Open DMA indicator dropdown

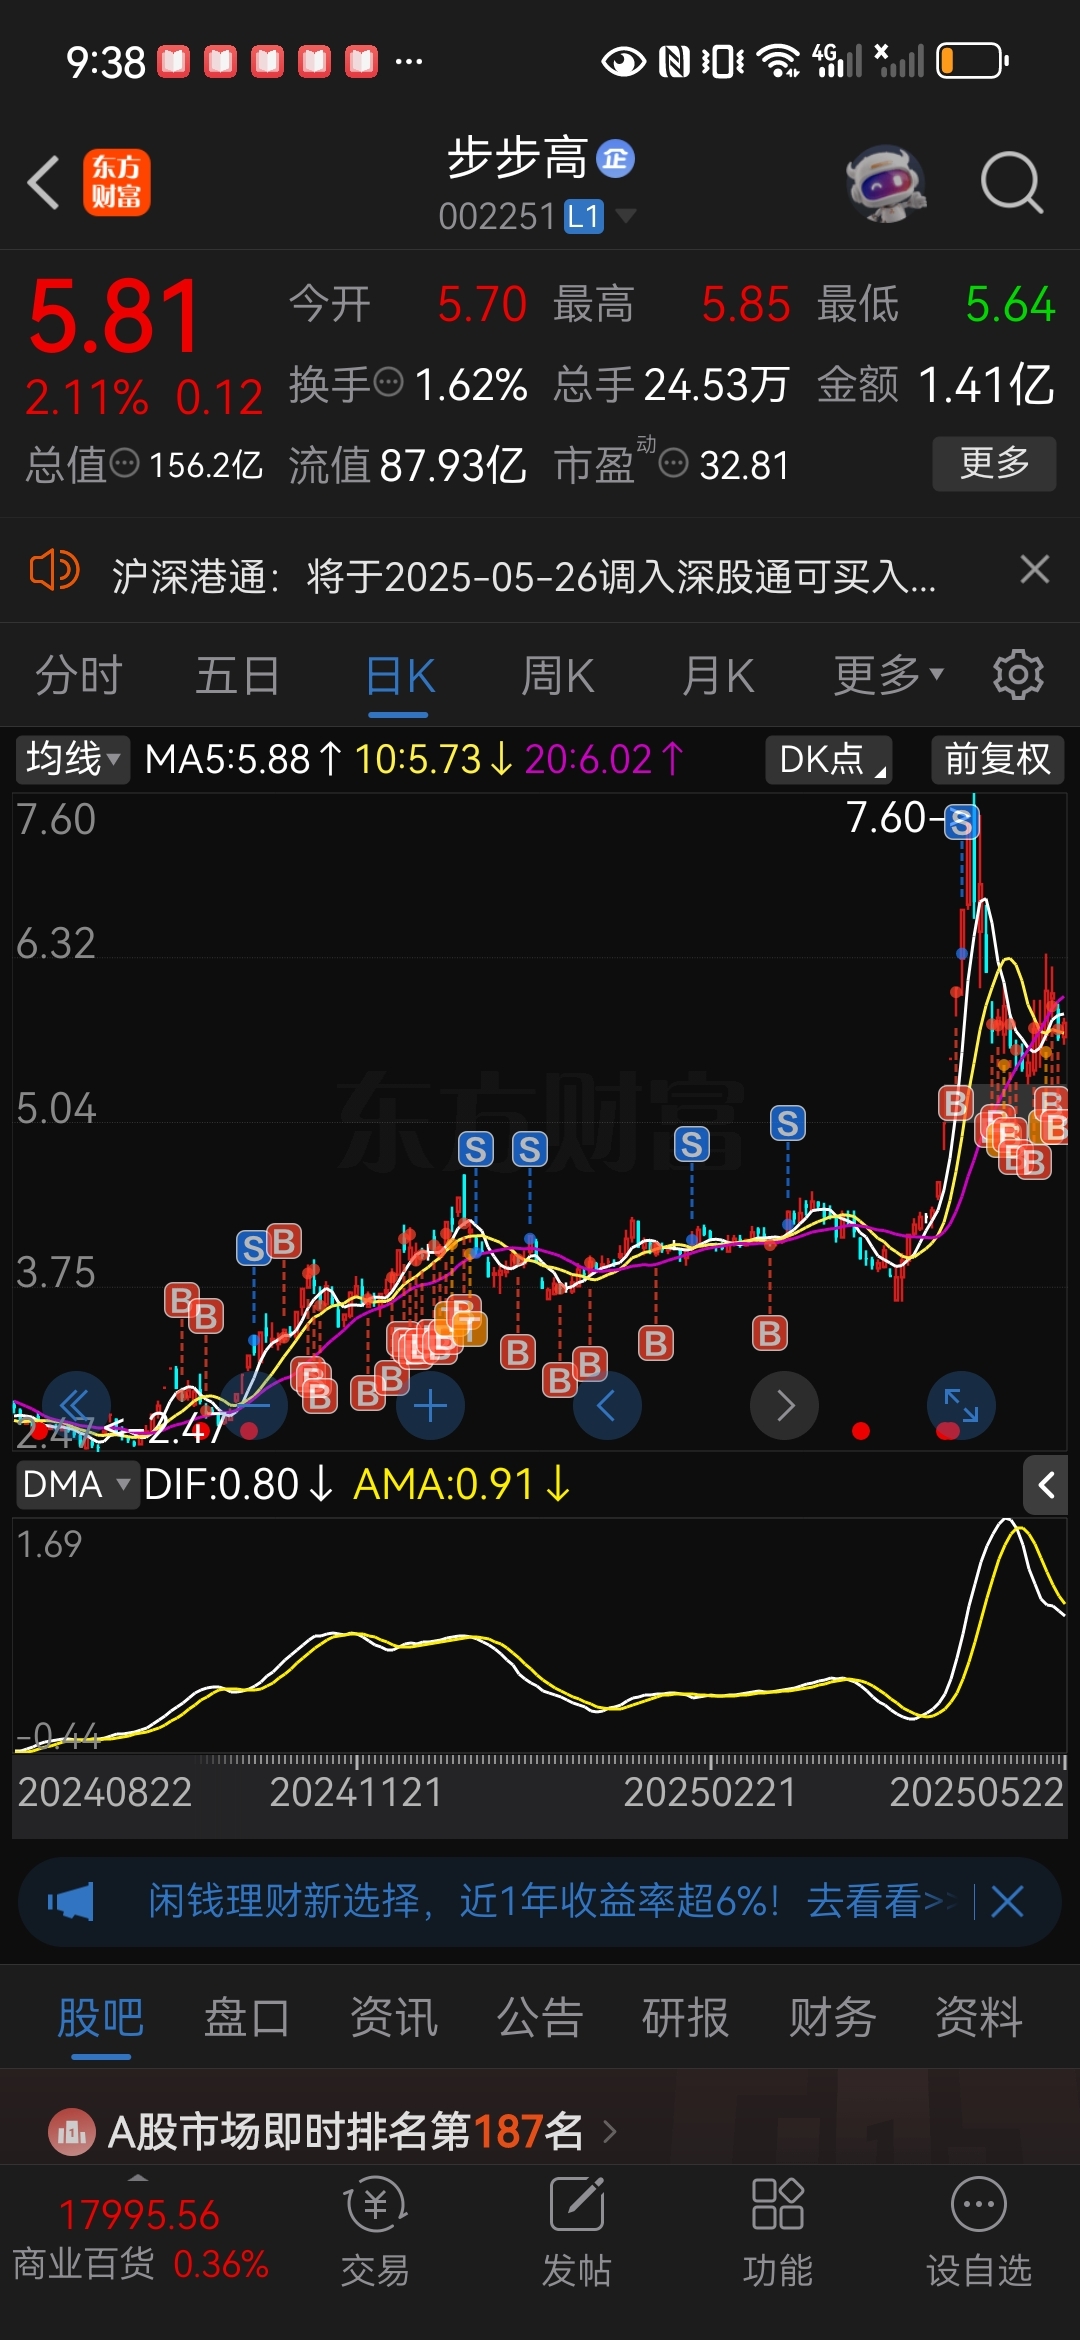pos(76,1484)
